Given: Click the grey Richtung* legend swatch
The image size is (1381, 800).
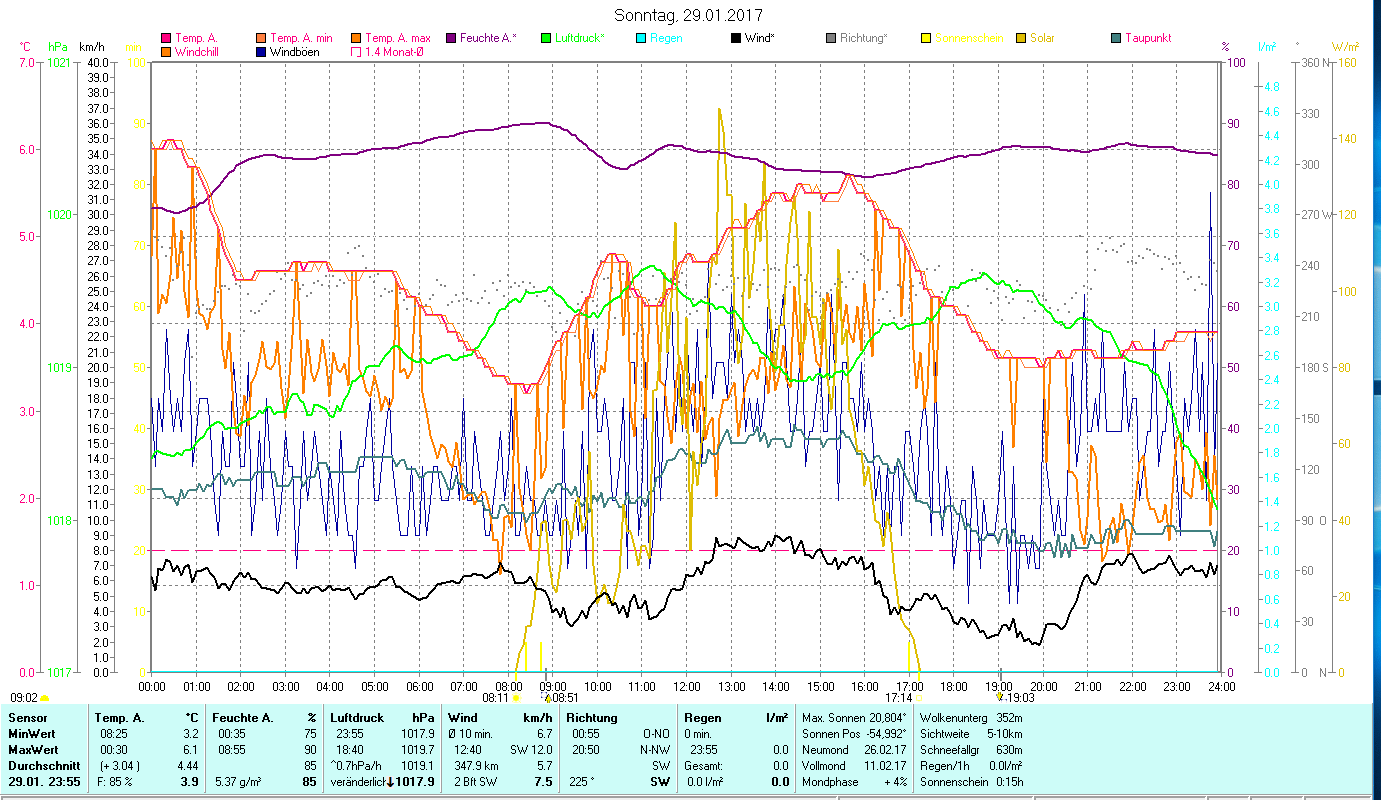Looking at the screenshot, I should point(830,39).
